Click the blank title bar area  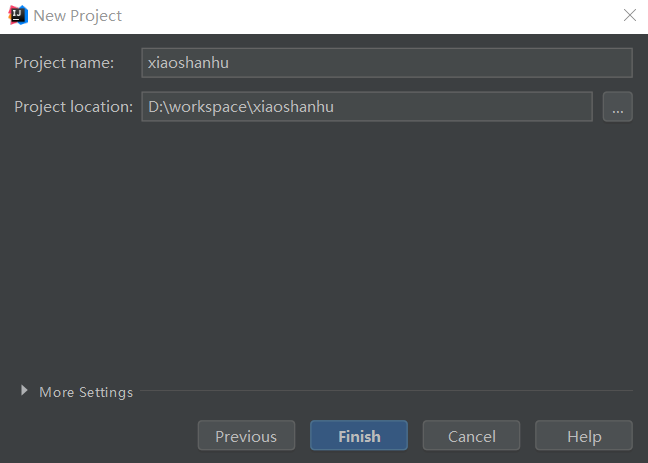[x=370, y=15]
